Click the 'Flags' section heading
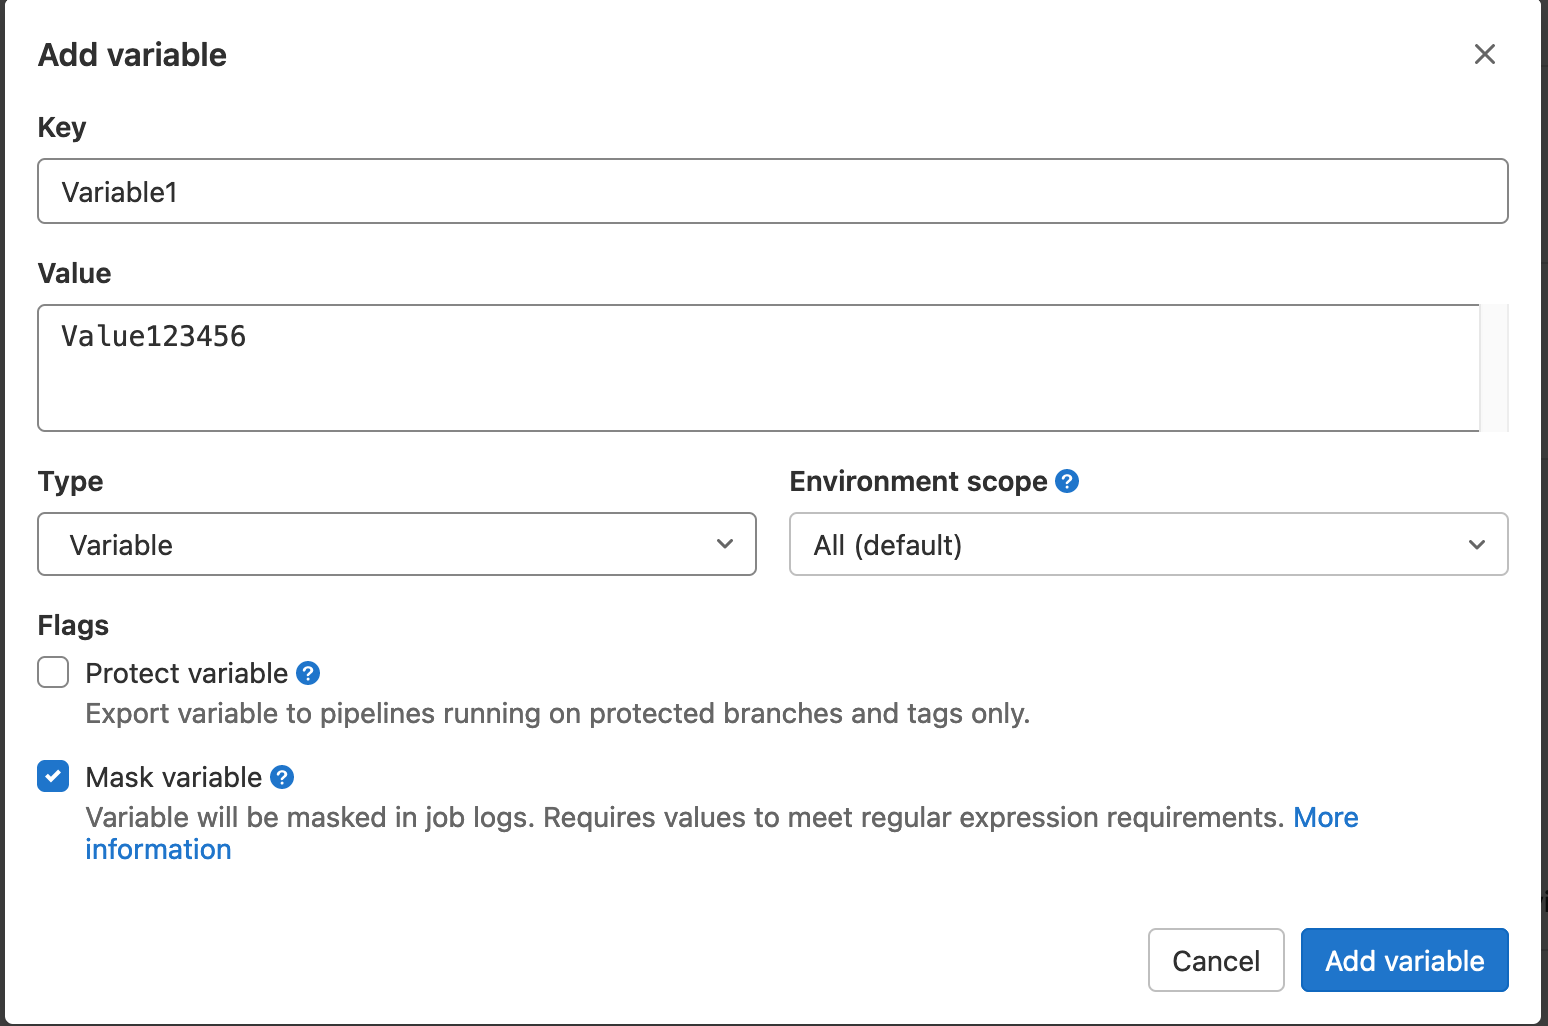The image size is (1548, 1026). [73, 625]
